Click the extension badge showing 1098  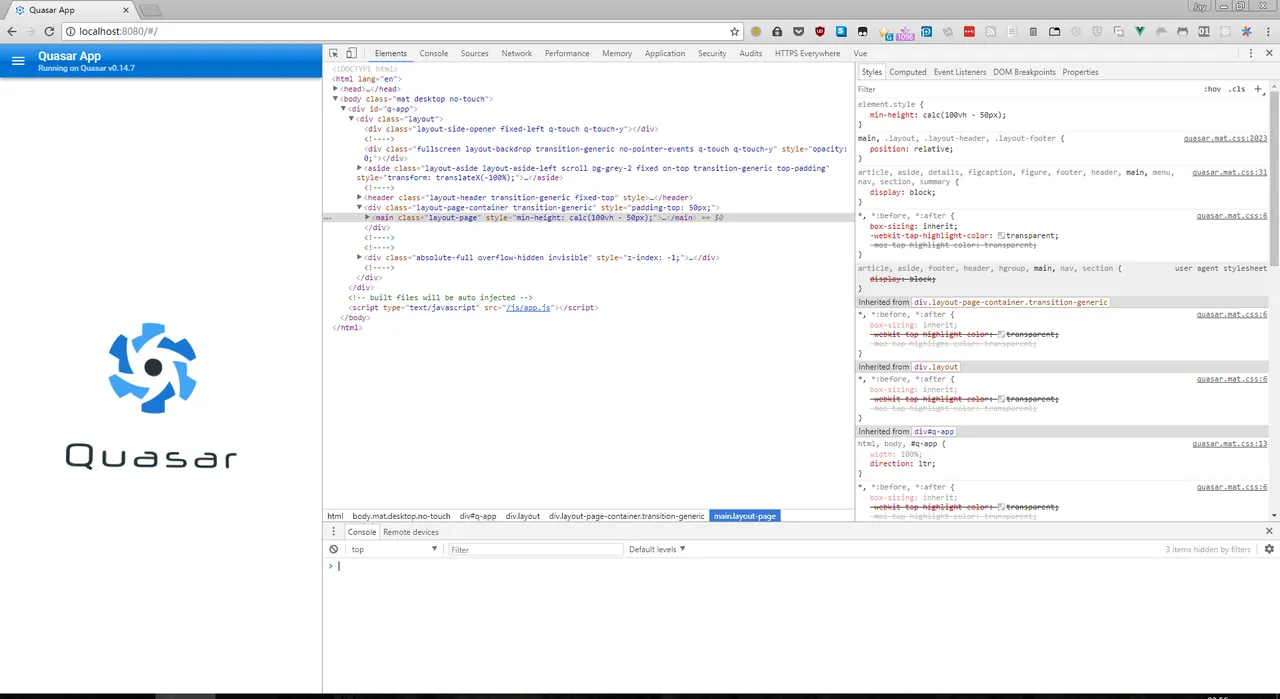[x=905, y=33]
